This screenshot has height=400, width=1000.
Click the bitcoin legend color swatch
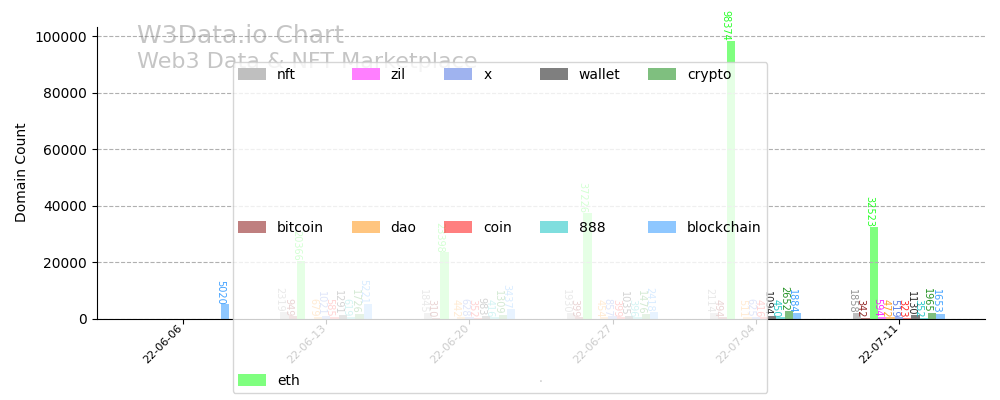(252, 227)
